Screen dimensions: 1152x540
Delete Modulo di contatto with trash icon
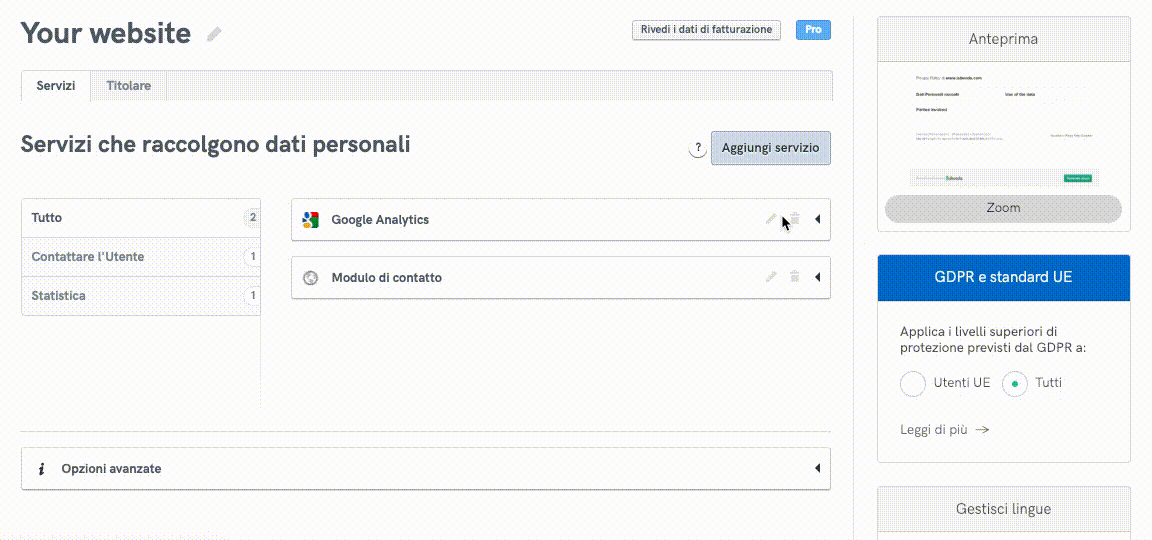pos(795,277)
